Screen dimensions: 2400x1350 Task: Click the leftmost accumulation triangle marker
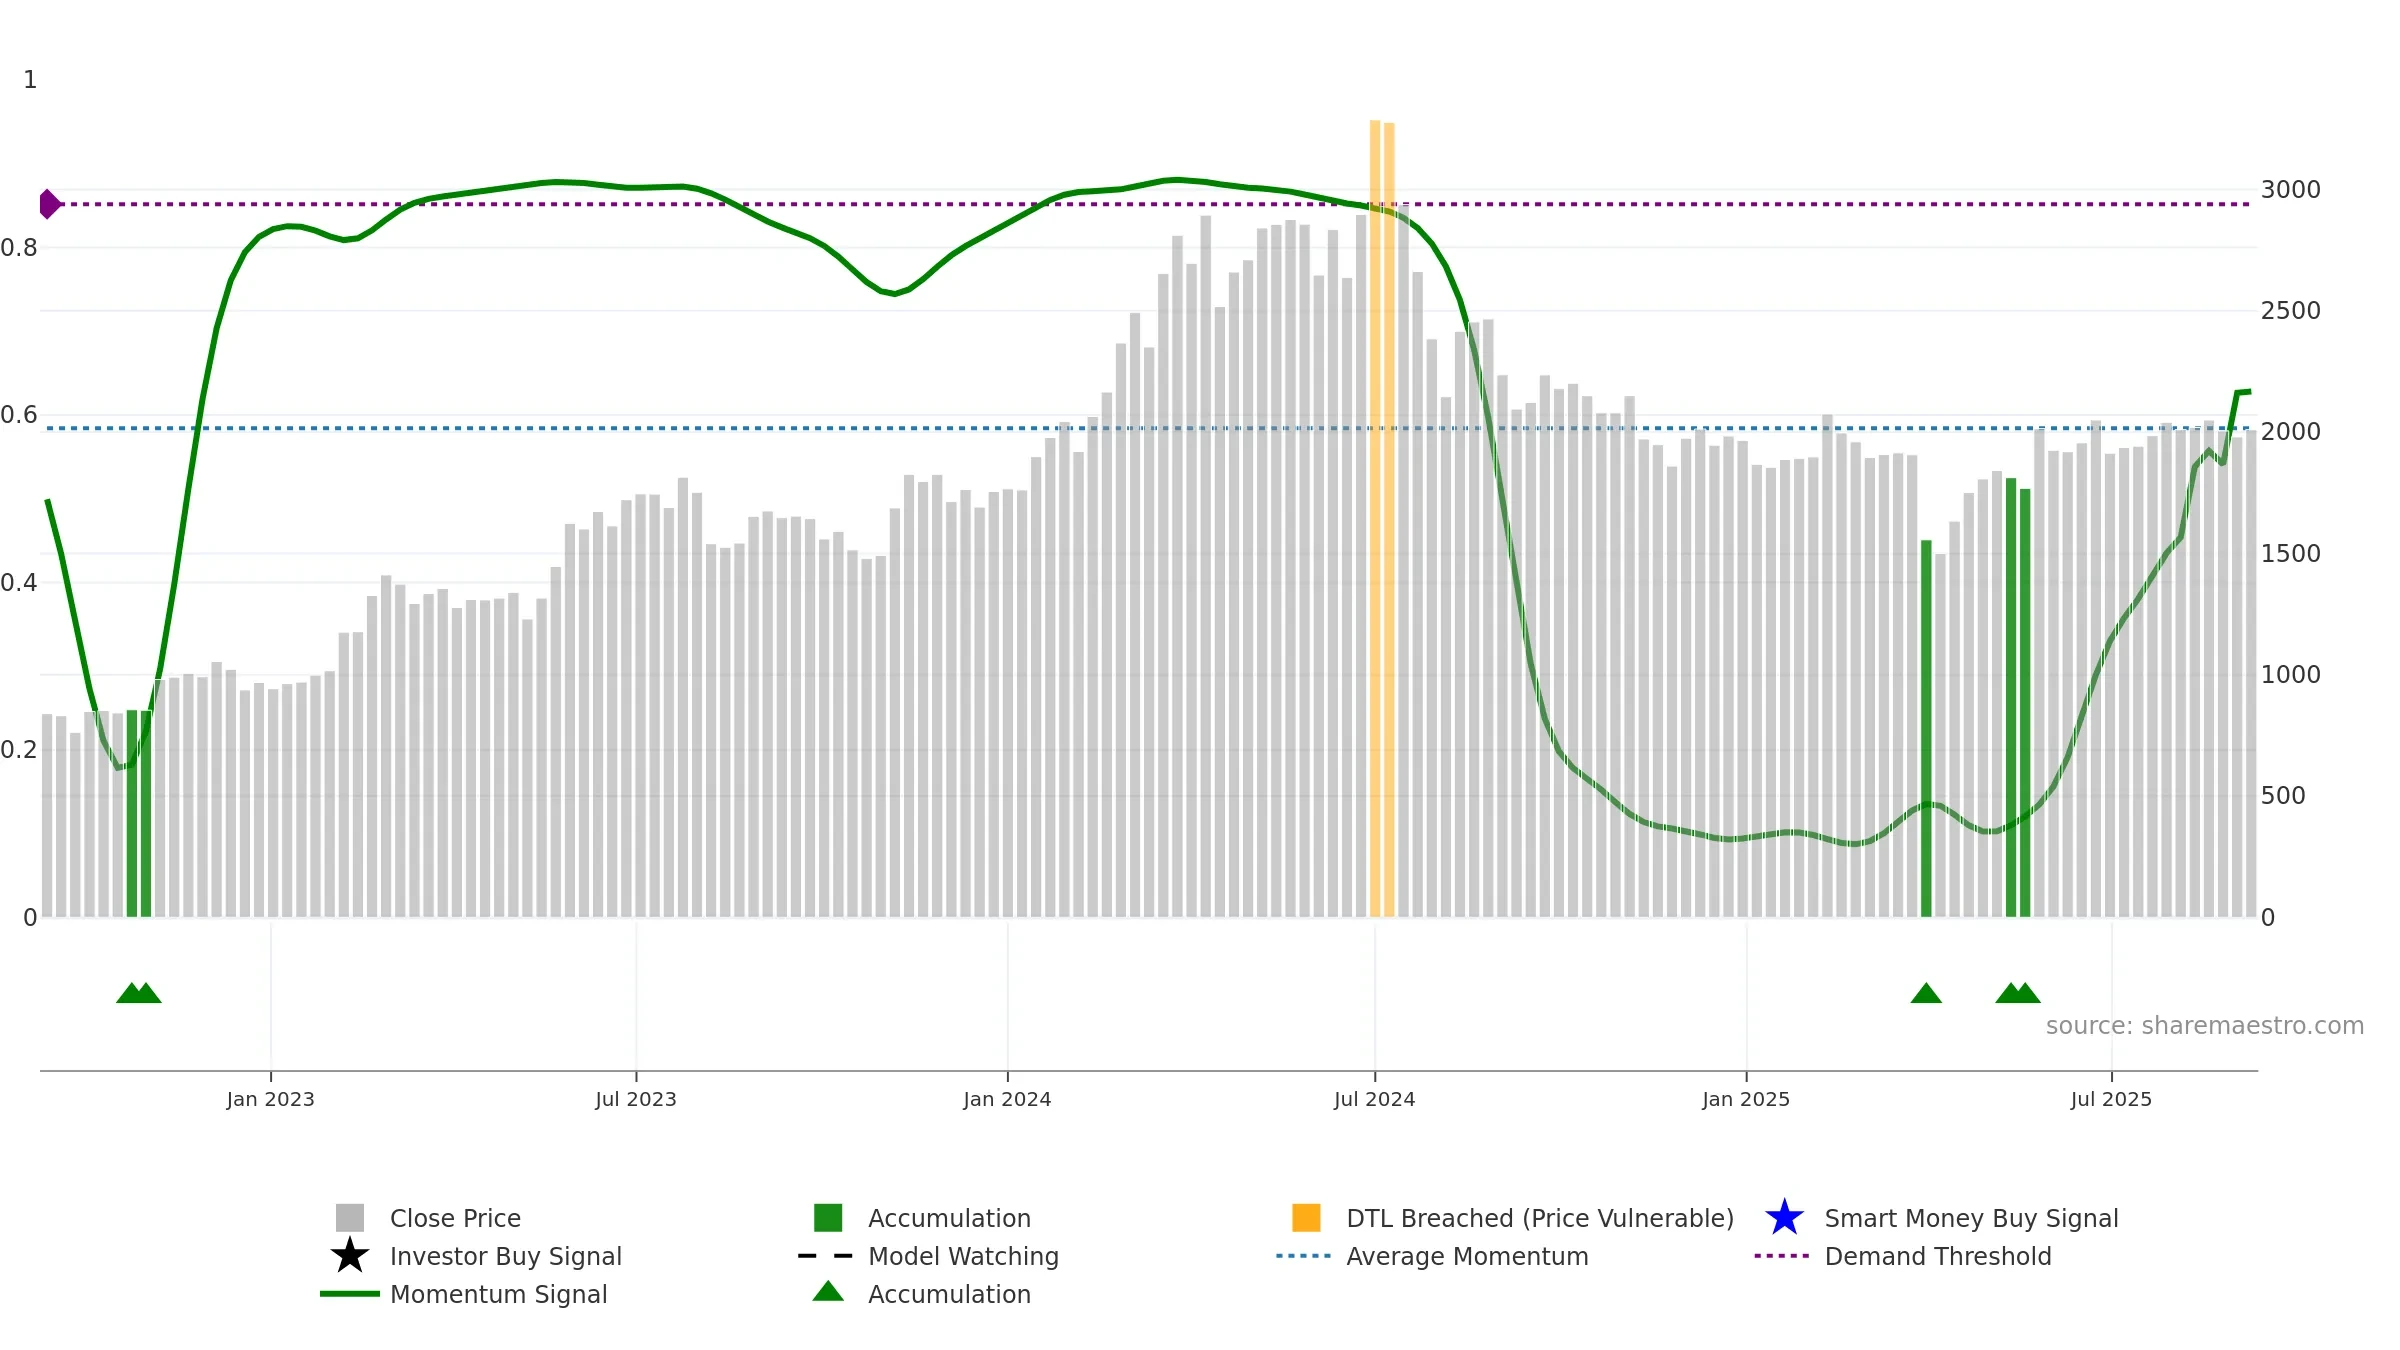point(131,993)
